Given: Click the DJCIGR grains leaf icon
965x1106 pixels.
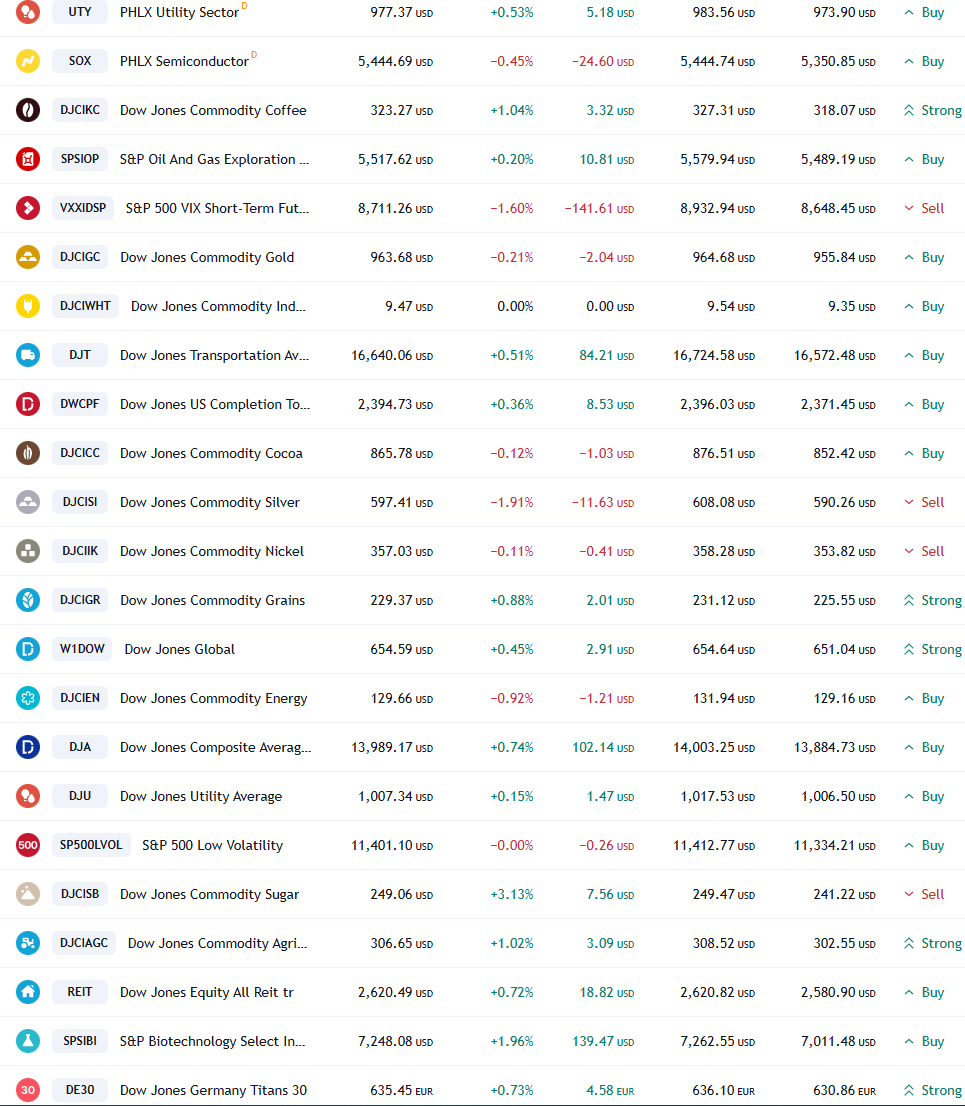Looking at the screenshot, I should (28, 600).
